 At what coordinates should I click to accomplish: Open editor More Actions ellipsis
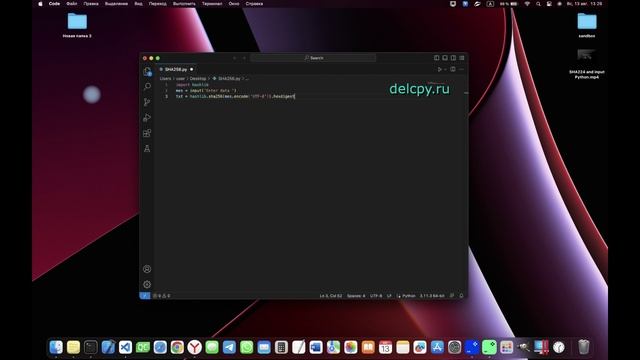coord(462,69)
